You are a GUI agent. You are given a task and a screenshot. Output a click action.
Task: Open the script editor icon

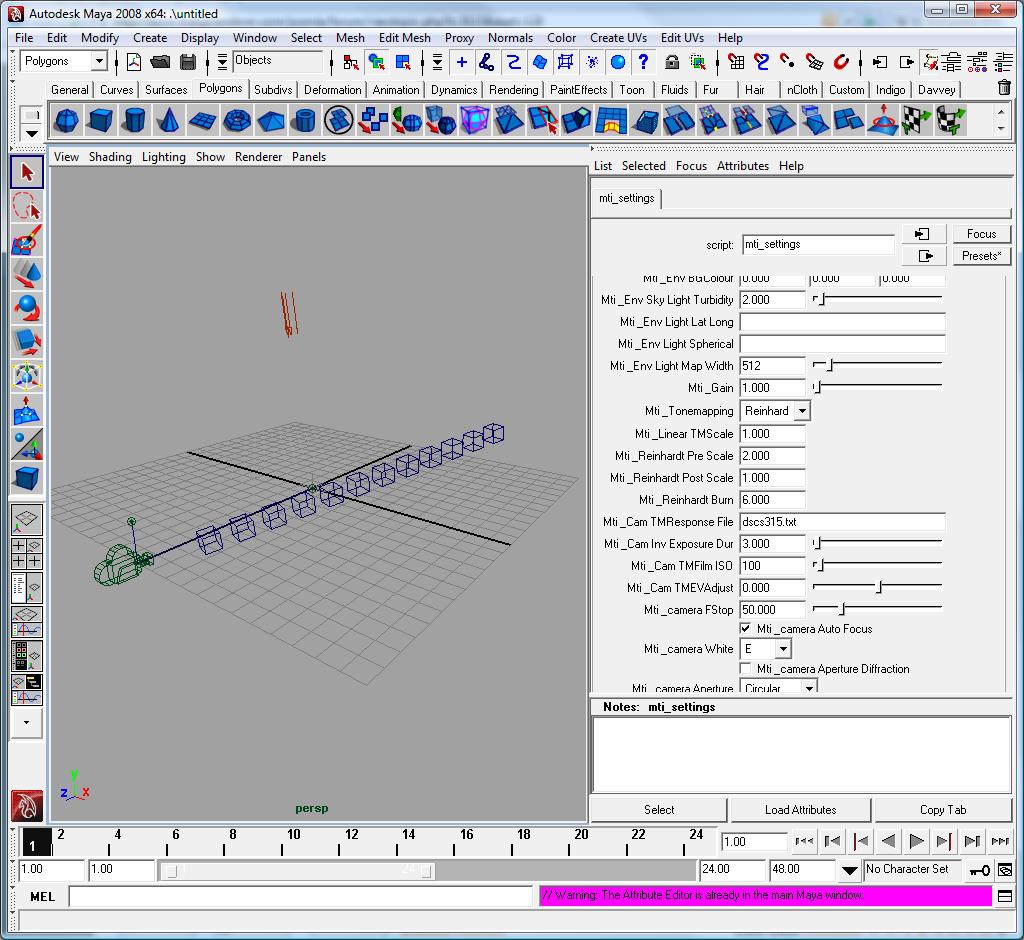(x=1005, y=896)
